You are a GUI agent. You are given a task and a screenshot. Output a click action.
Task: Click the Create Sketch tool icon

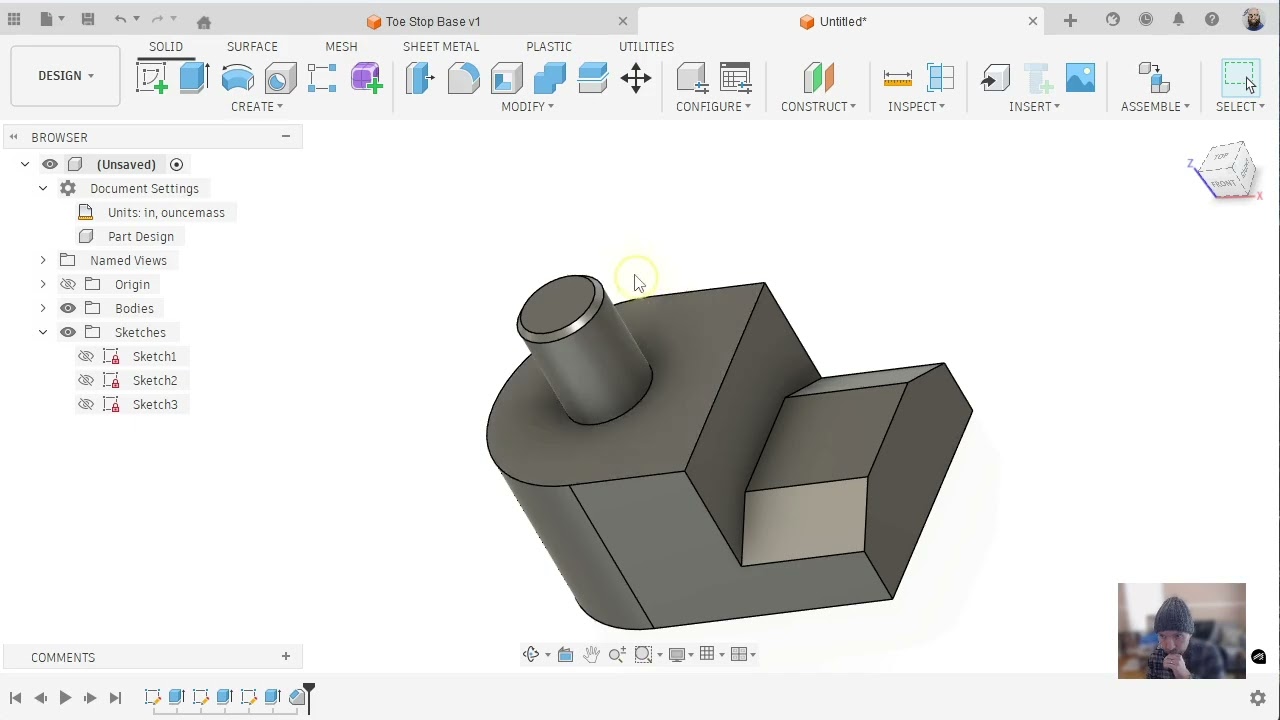[152, 78]
